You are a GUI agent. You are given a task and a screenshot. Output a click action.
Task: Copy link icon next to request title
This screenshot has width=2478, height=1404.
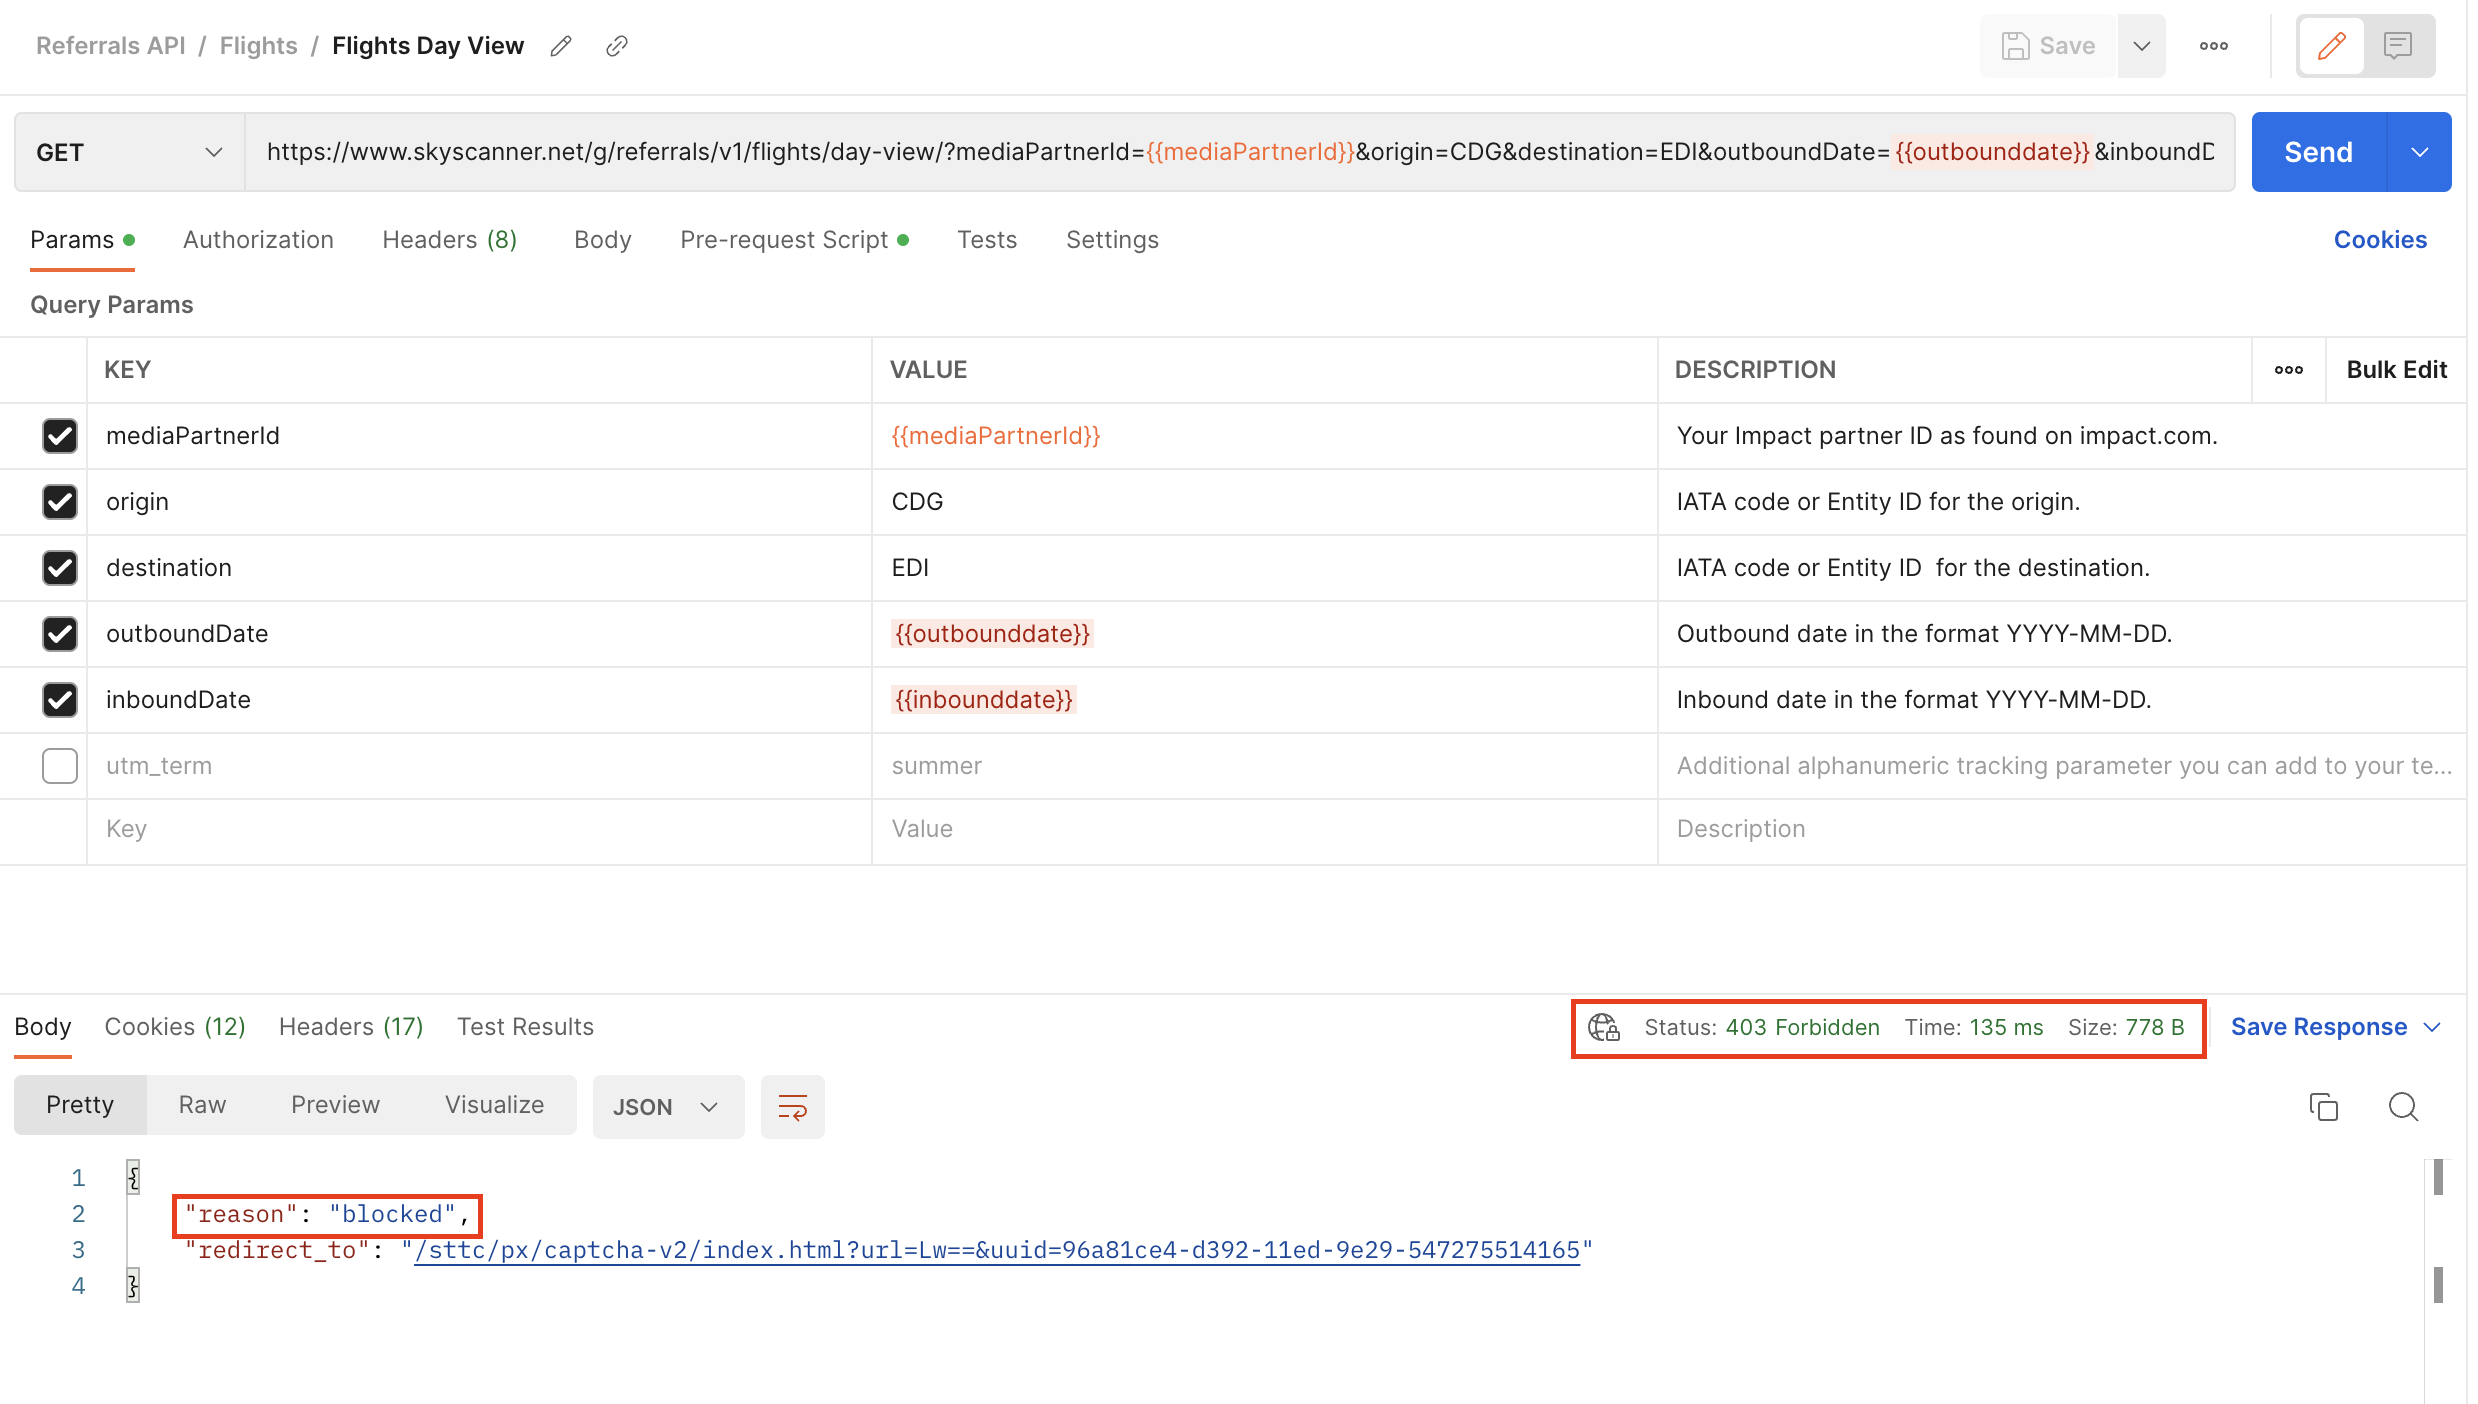(617, 46)
